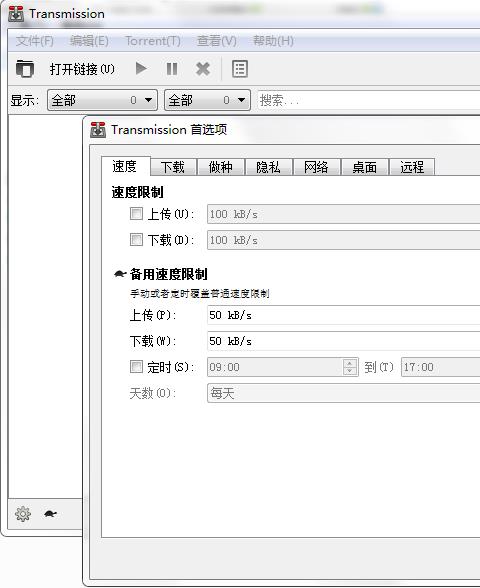The height and width of the screenshot is (588, 480).
Task: Open the Torrent(T) menu
Action: [153, 41]
